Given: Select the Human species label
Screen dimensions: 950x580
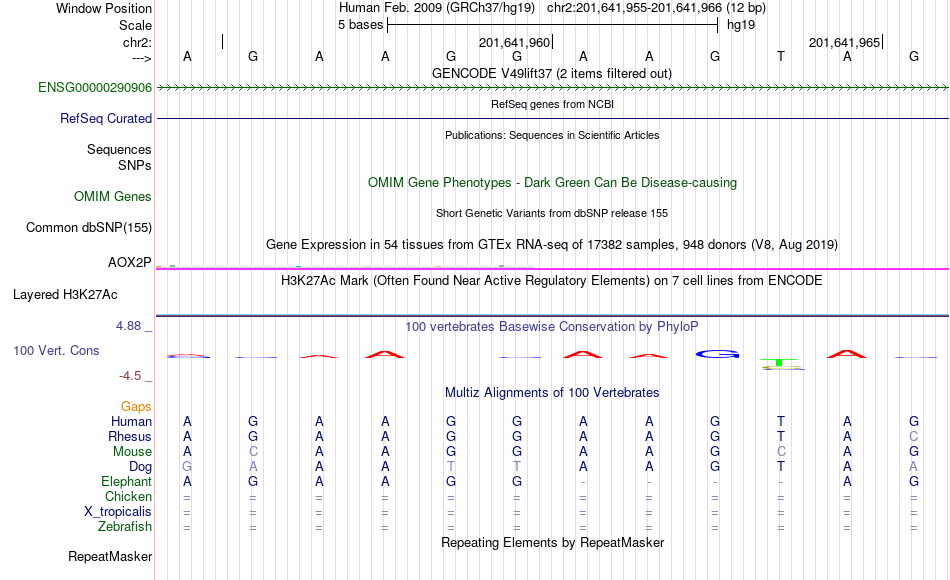Looking at the screenshot, I should point(131,422).
